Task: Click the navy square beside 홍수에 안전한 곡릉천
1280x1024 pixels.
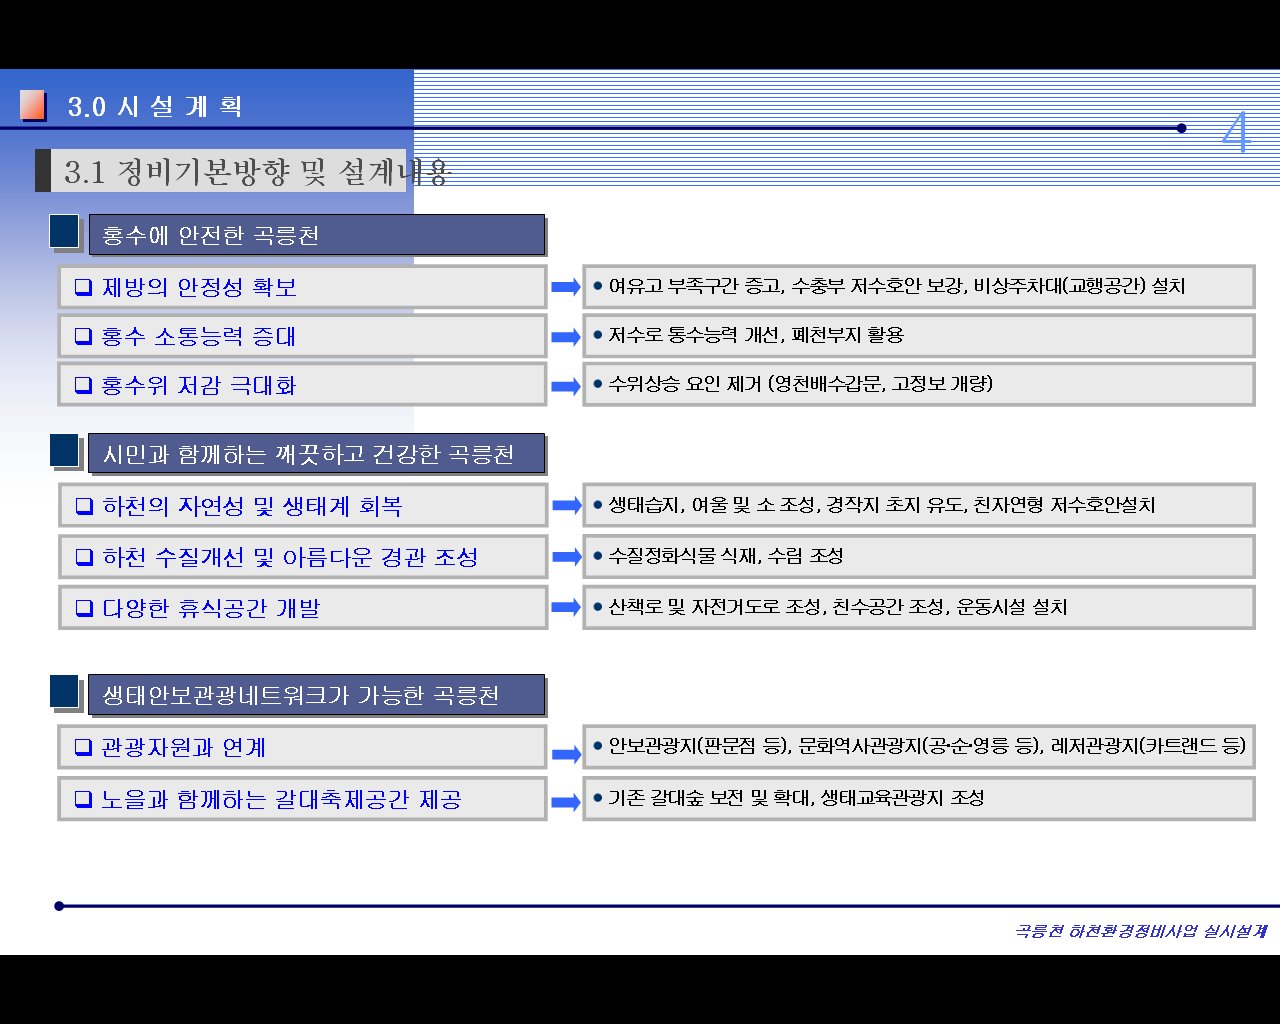Action: pyautogui.click(x=64, y=232)
